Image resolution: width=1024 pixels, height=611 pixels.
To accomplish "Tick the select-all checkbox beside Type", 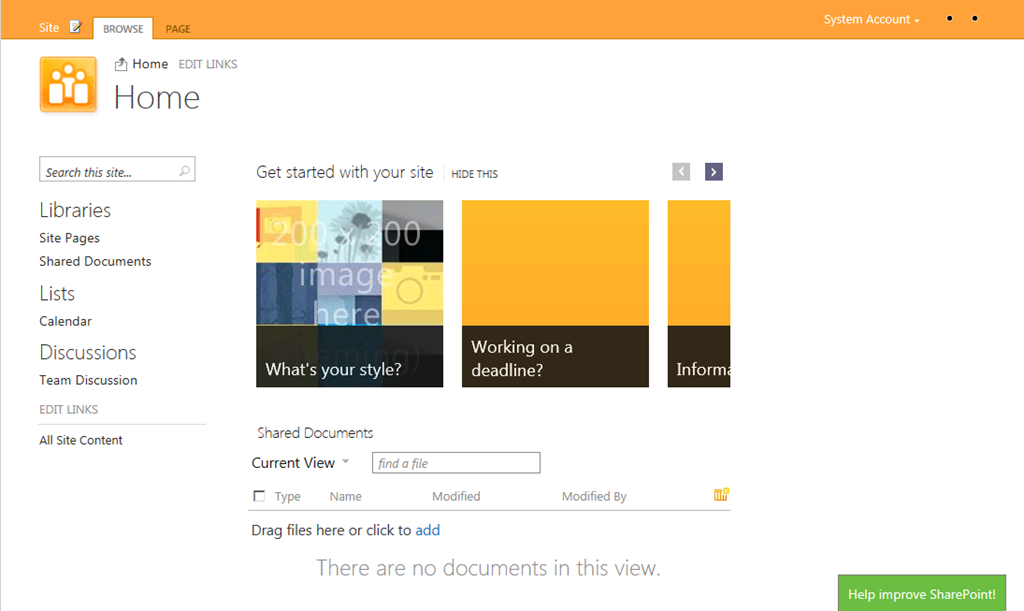I will coord(260,496).
